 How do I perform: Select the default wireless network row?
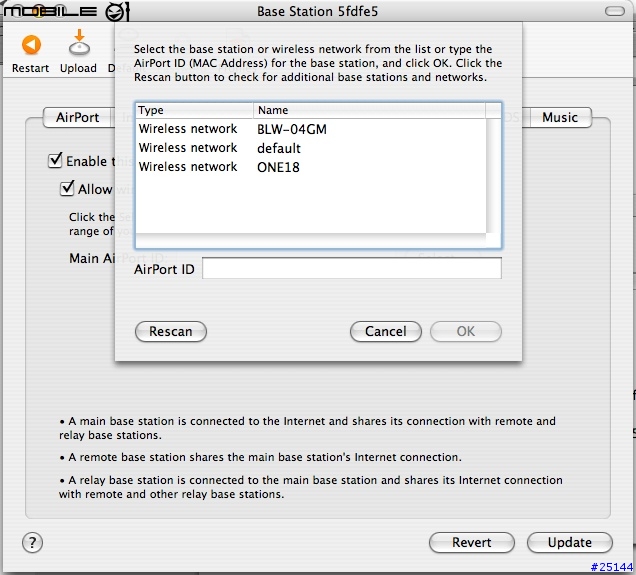point(311,148)
